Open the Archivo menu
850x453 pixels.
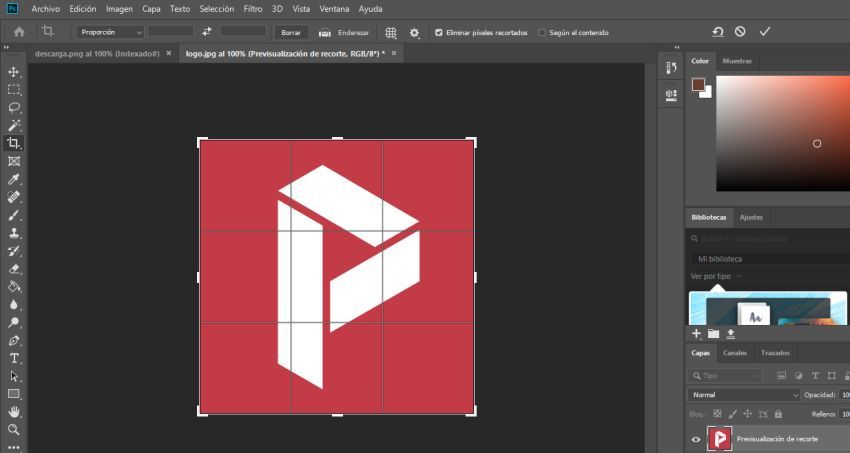(x=46, y=9)
